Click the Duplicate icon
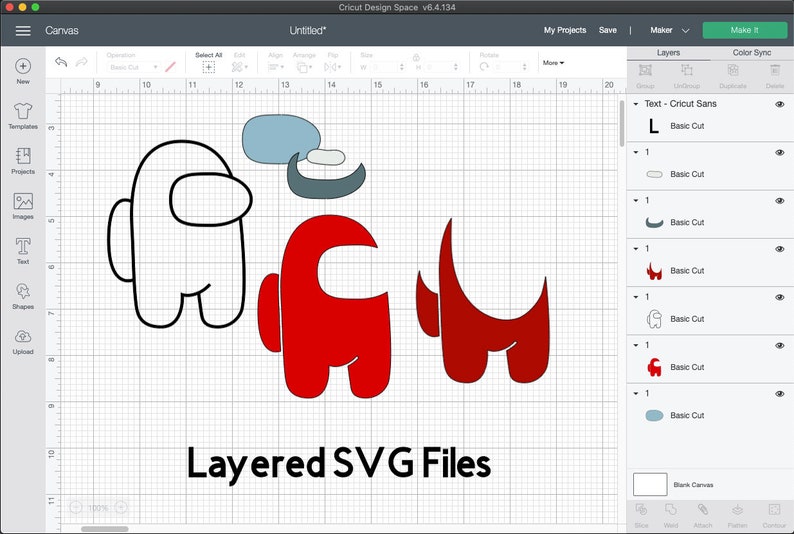The image size is (794, 534). [x=733, y=70]
